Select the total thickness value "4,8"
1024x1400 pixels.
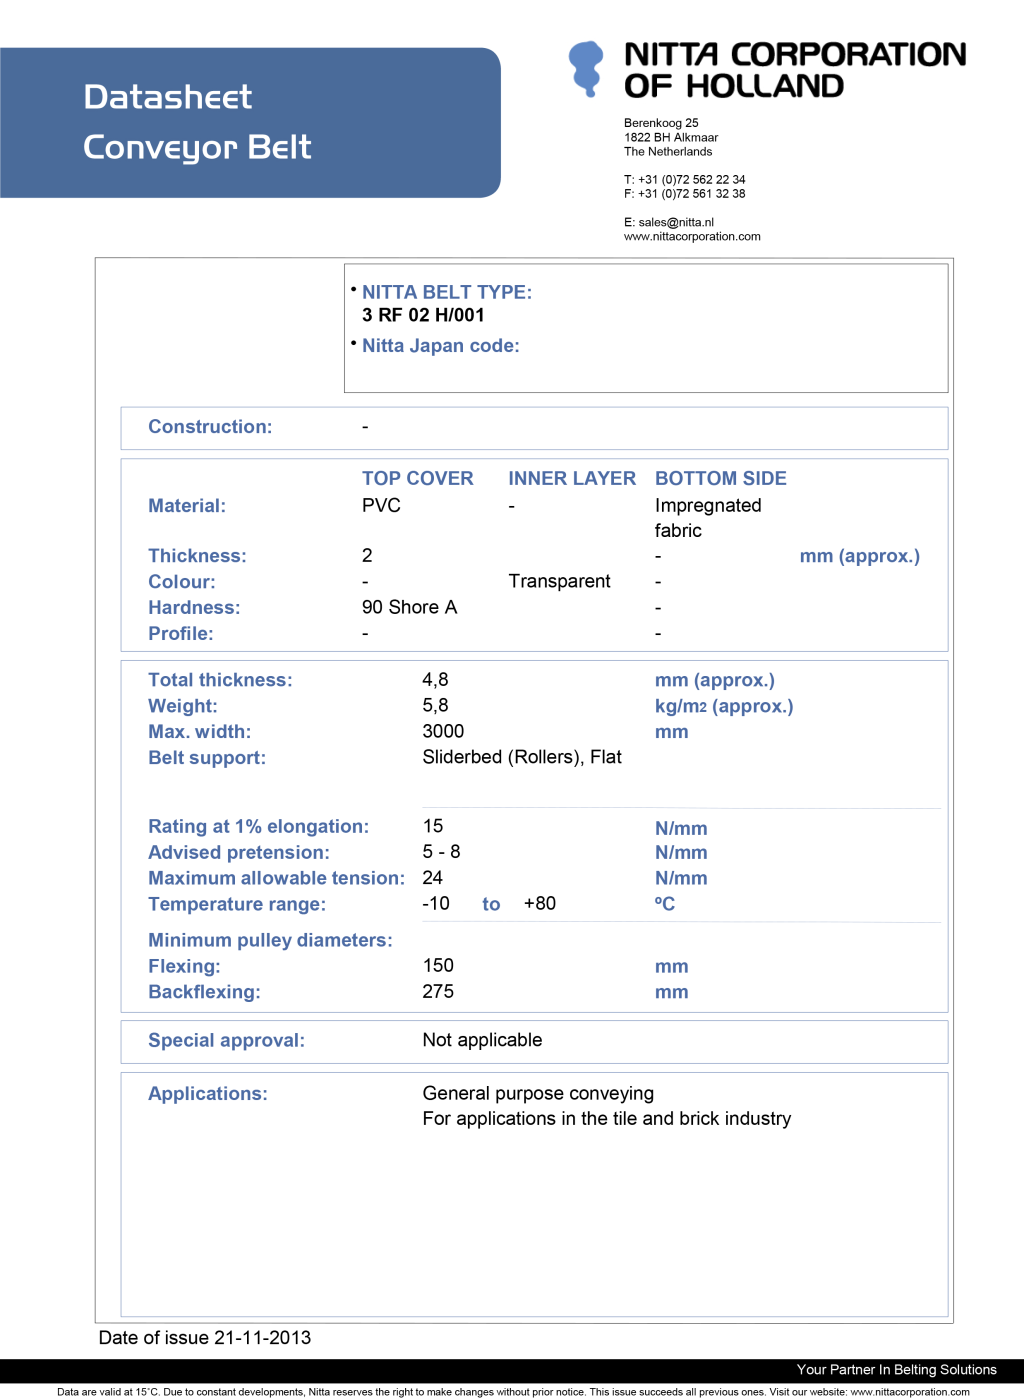[x=435, y=680]
